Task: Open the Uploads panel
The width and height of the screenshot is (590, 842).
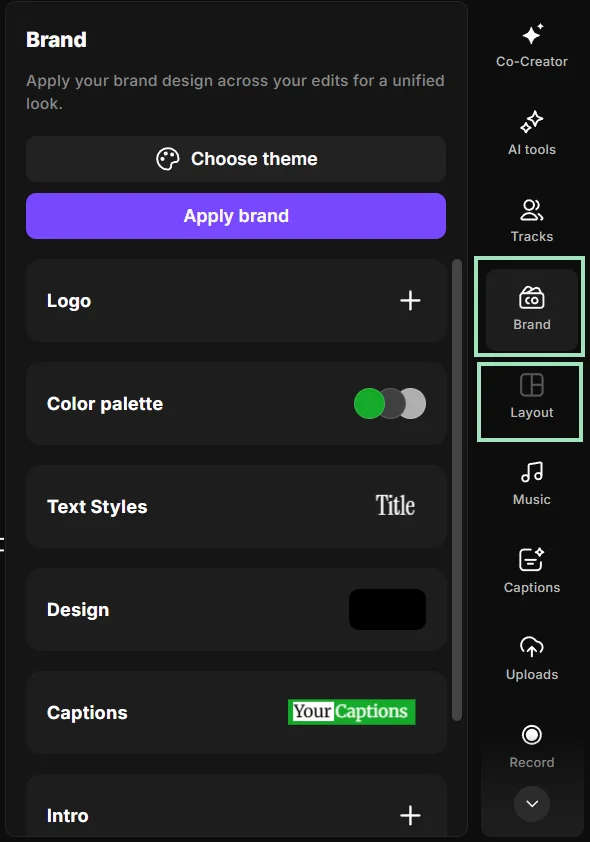Action: pos(531,659)
